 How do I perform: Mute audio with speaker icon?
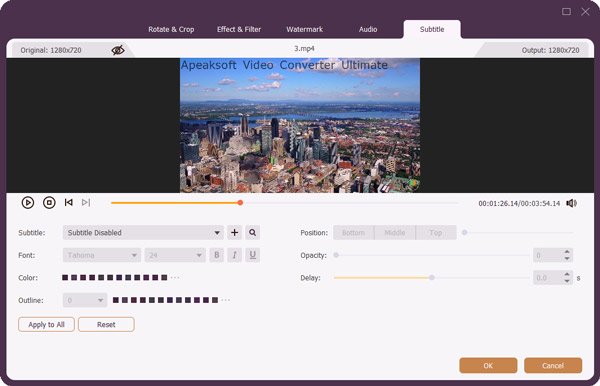[x=572, y=203]
